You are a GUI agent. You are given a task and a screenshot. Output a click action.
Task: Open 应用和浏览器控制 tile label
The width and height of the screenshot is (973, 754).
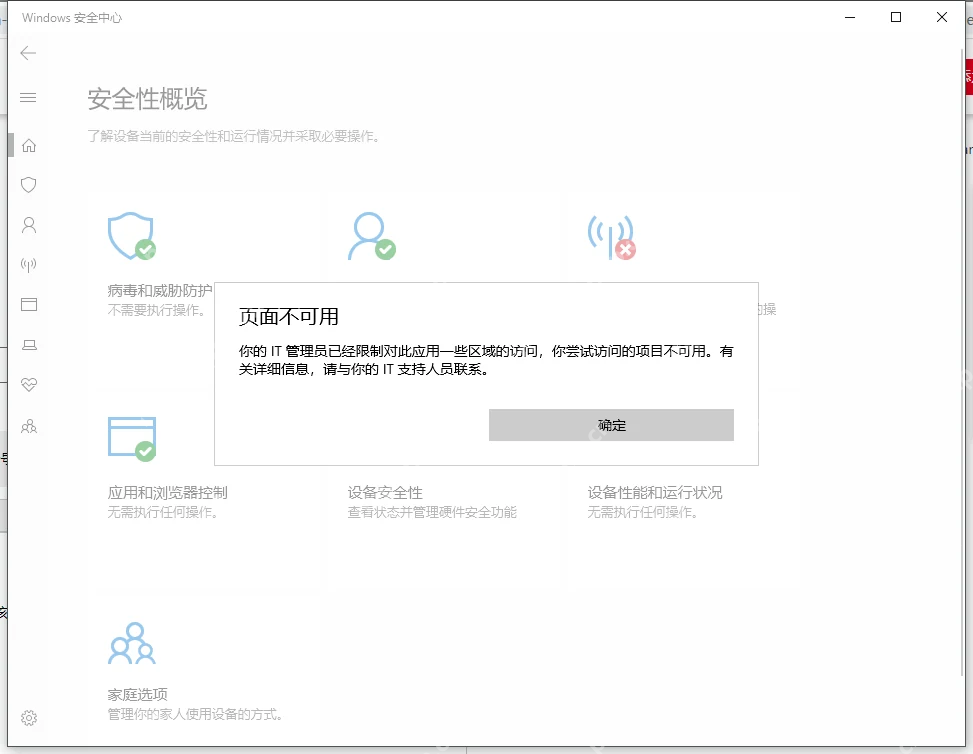168,493
